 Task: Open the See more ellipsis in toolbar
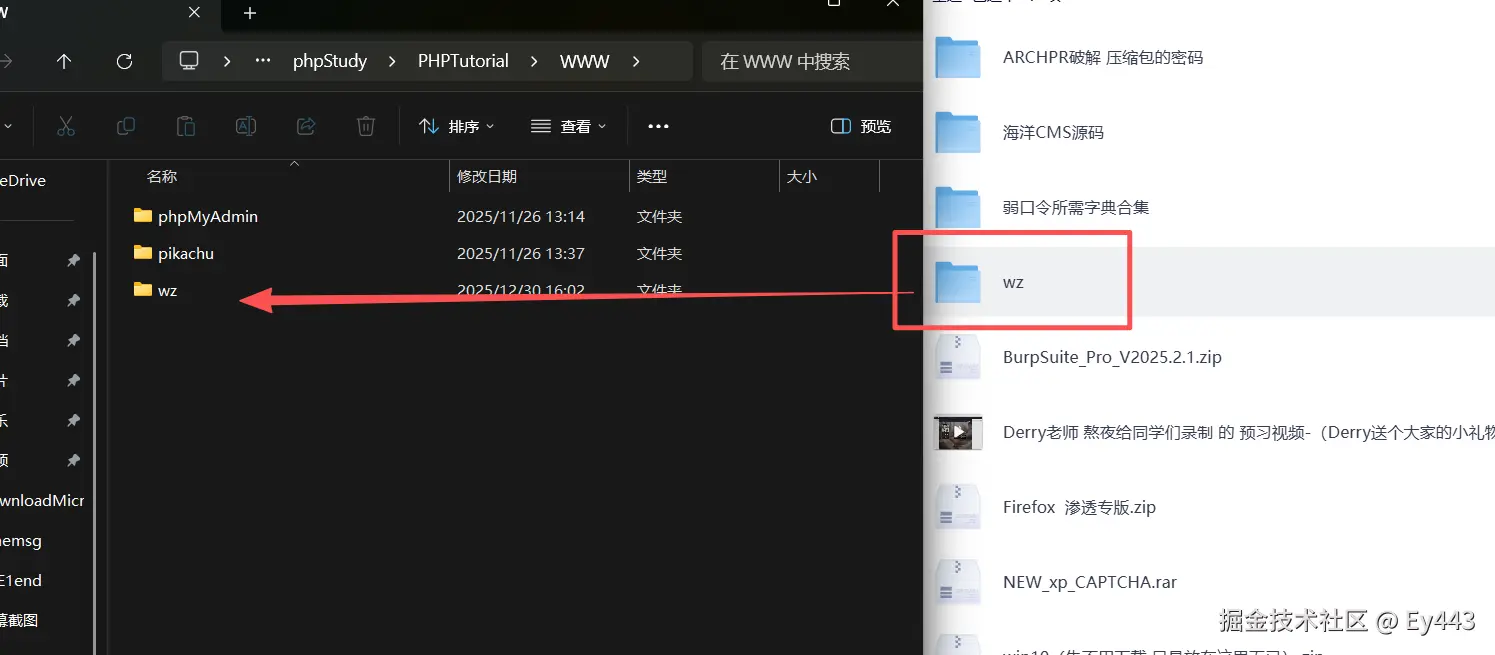tap(658, 126)
